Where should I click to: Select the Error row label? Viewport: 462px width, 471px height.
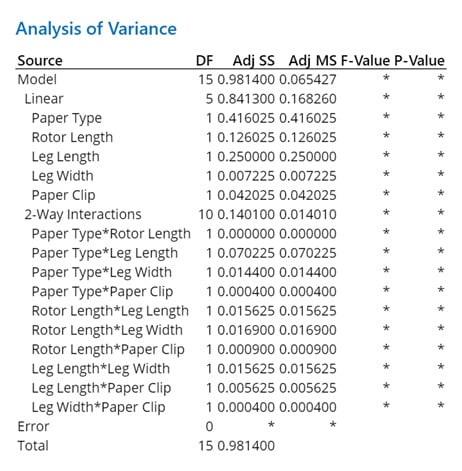(33, 427)
